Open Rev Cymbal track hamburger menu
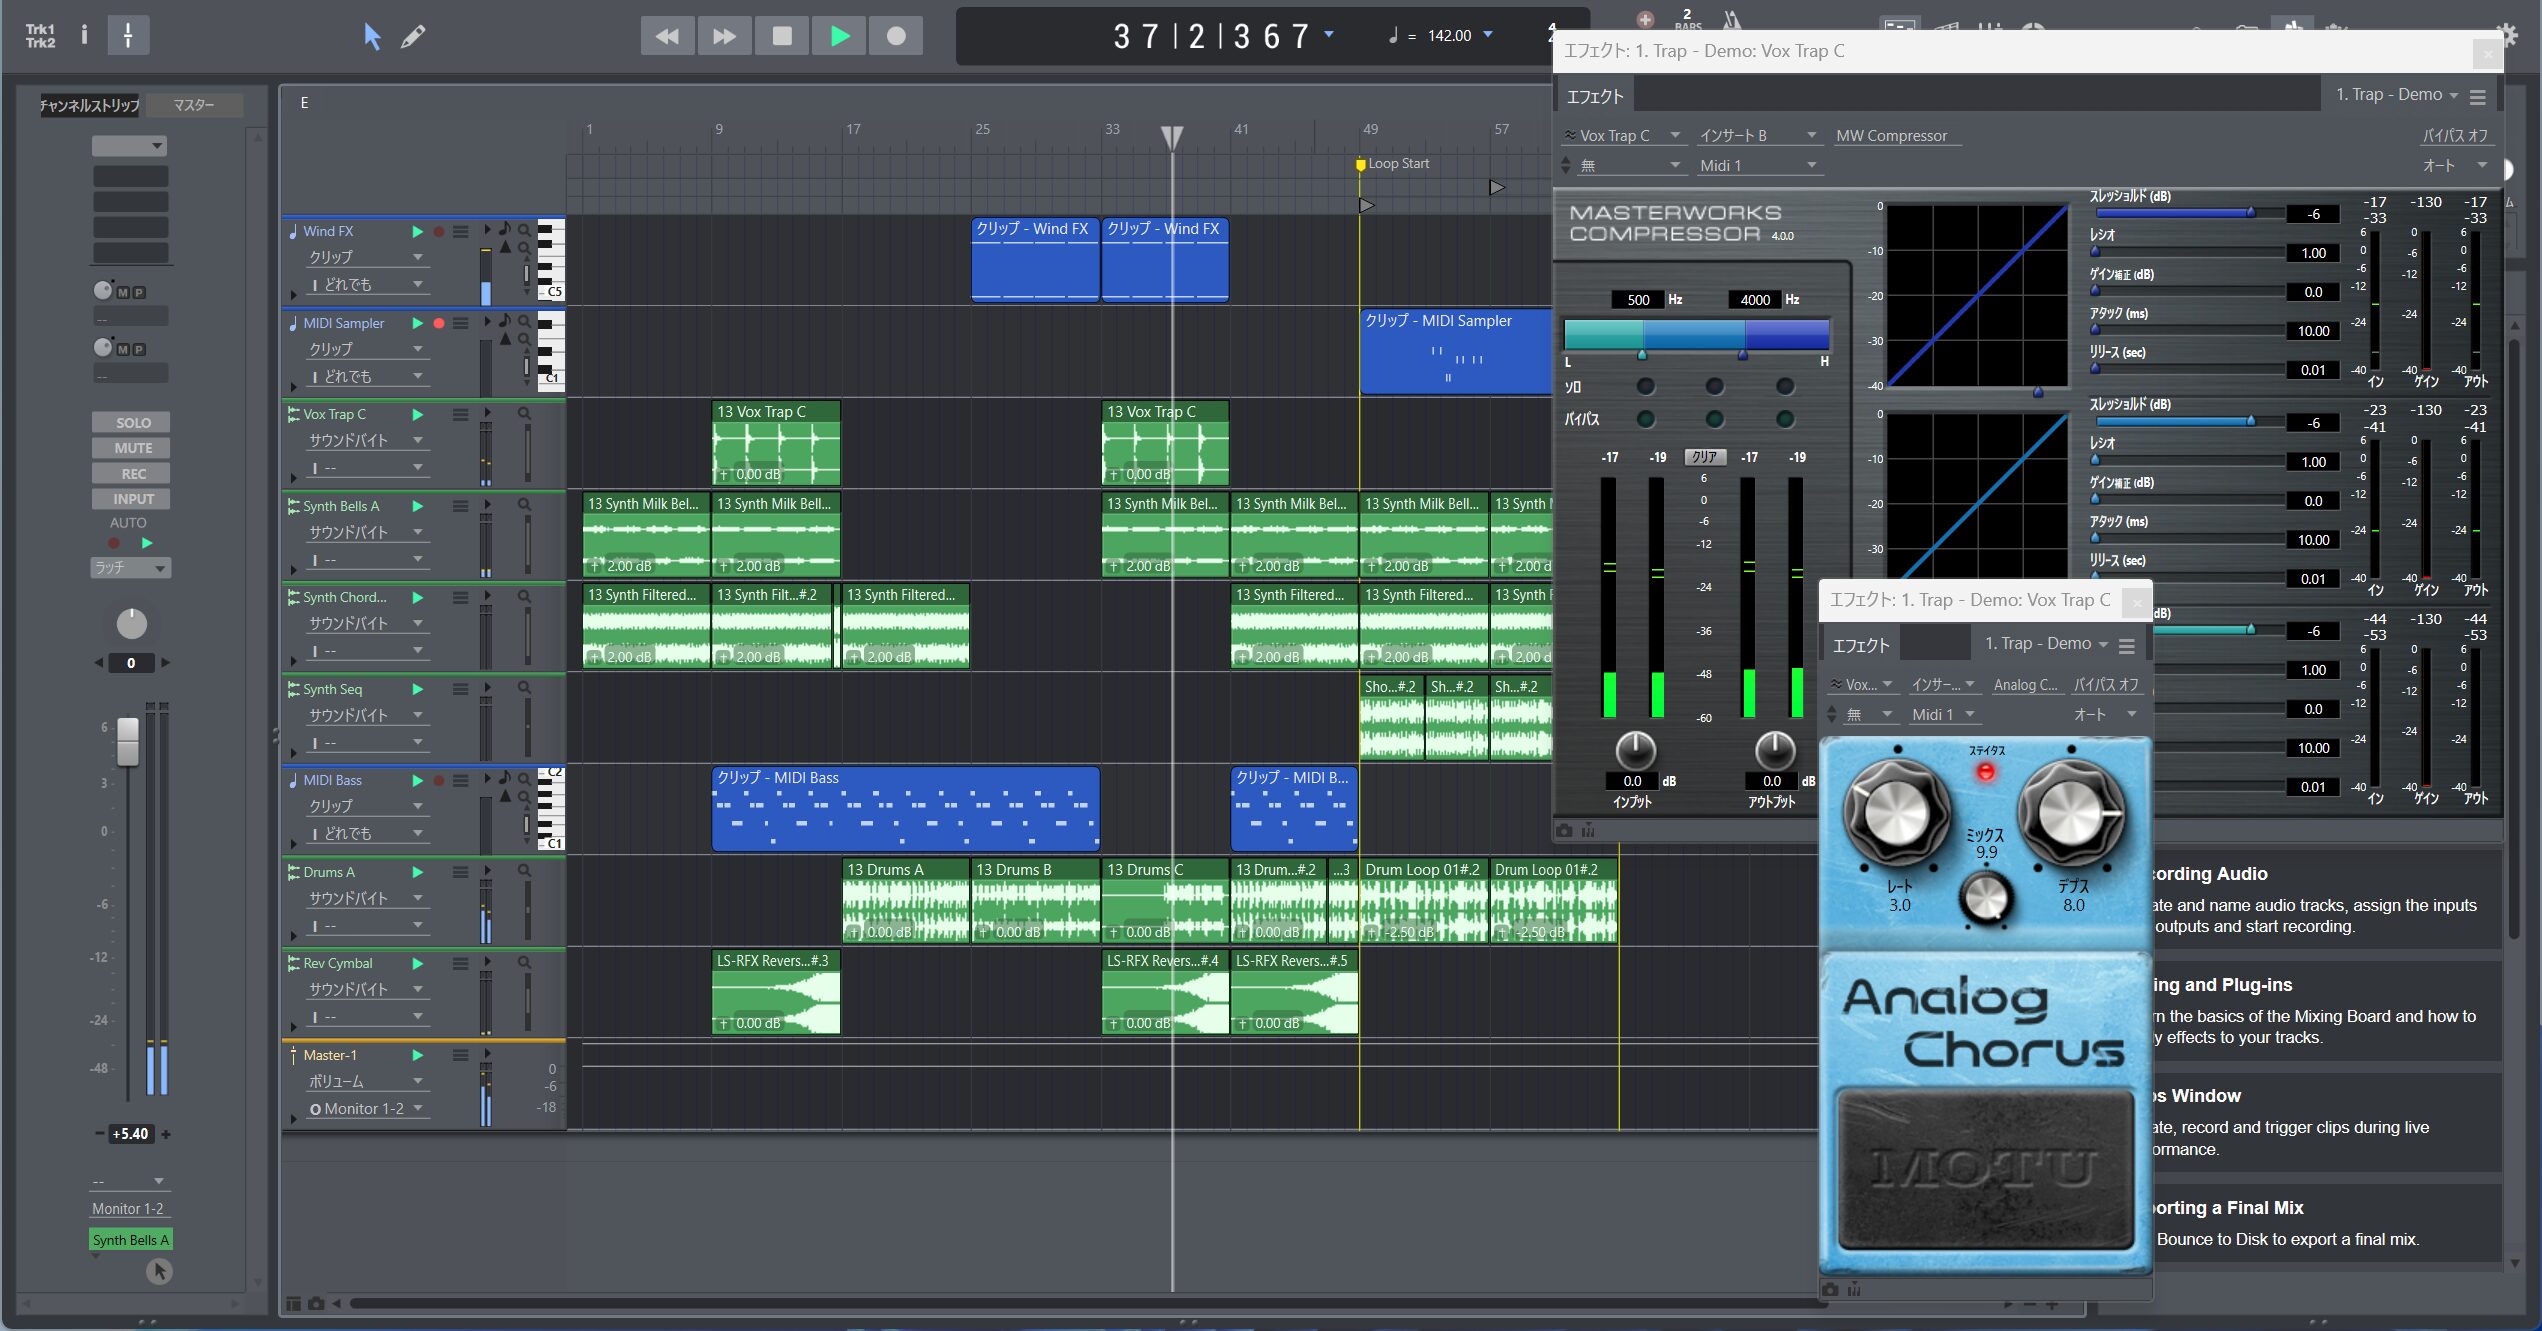This screenshot has width=2542, height=1331. point(461,963)
